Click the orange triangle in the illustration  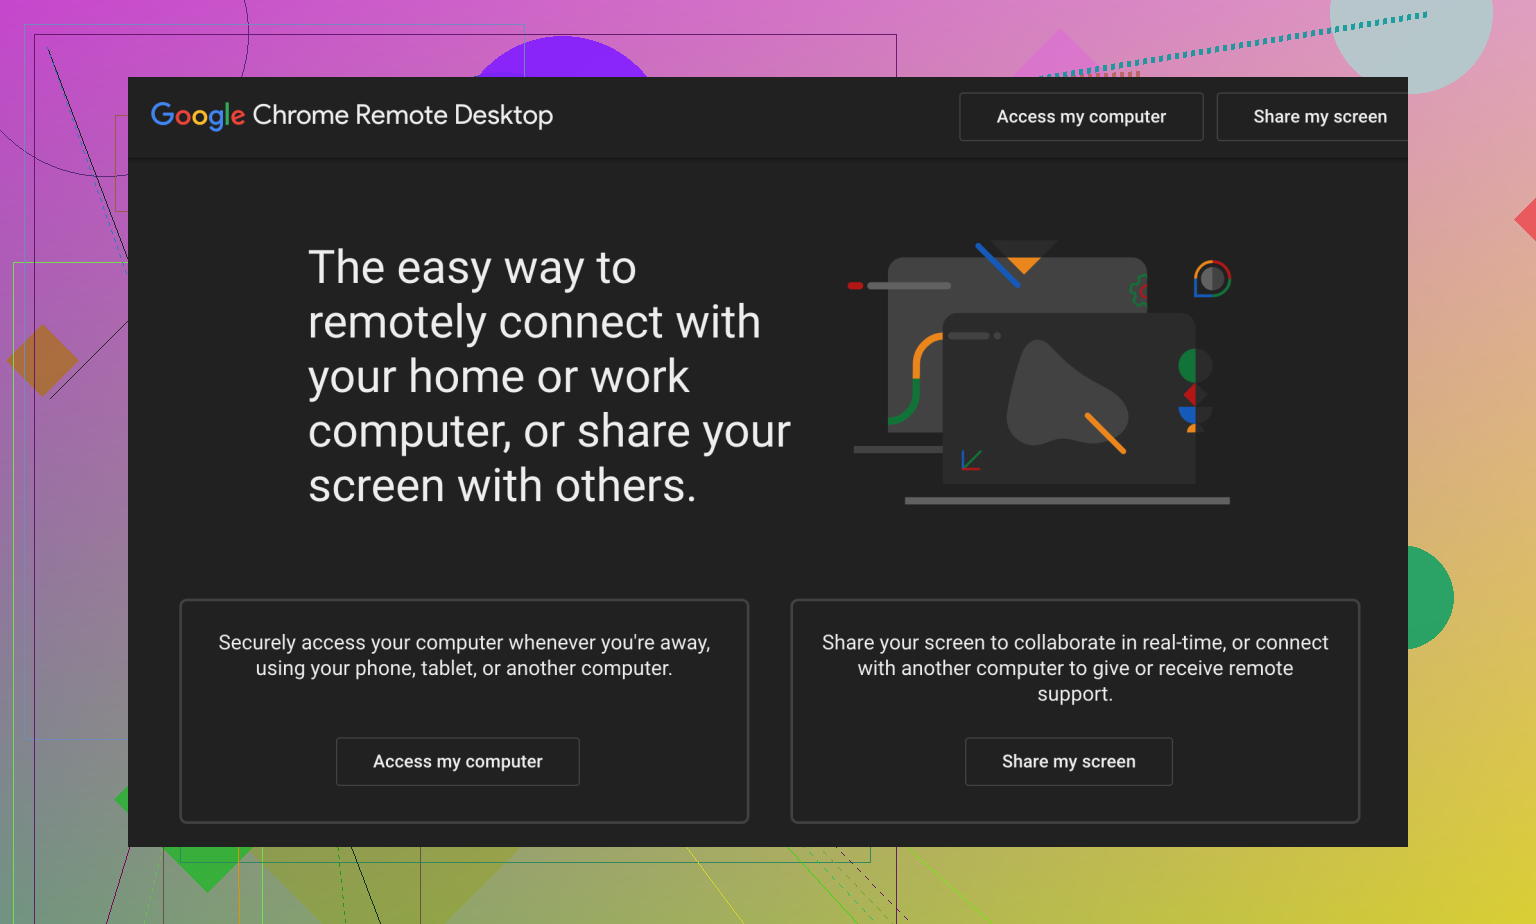[1024, 264]
